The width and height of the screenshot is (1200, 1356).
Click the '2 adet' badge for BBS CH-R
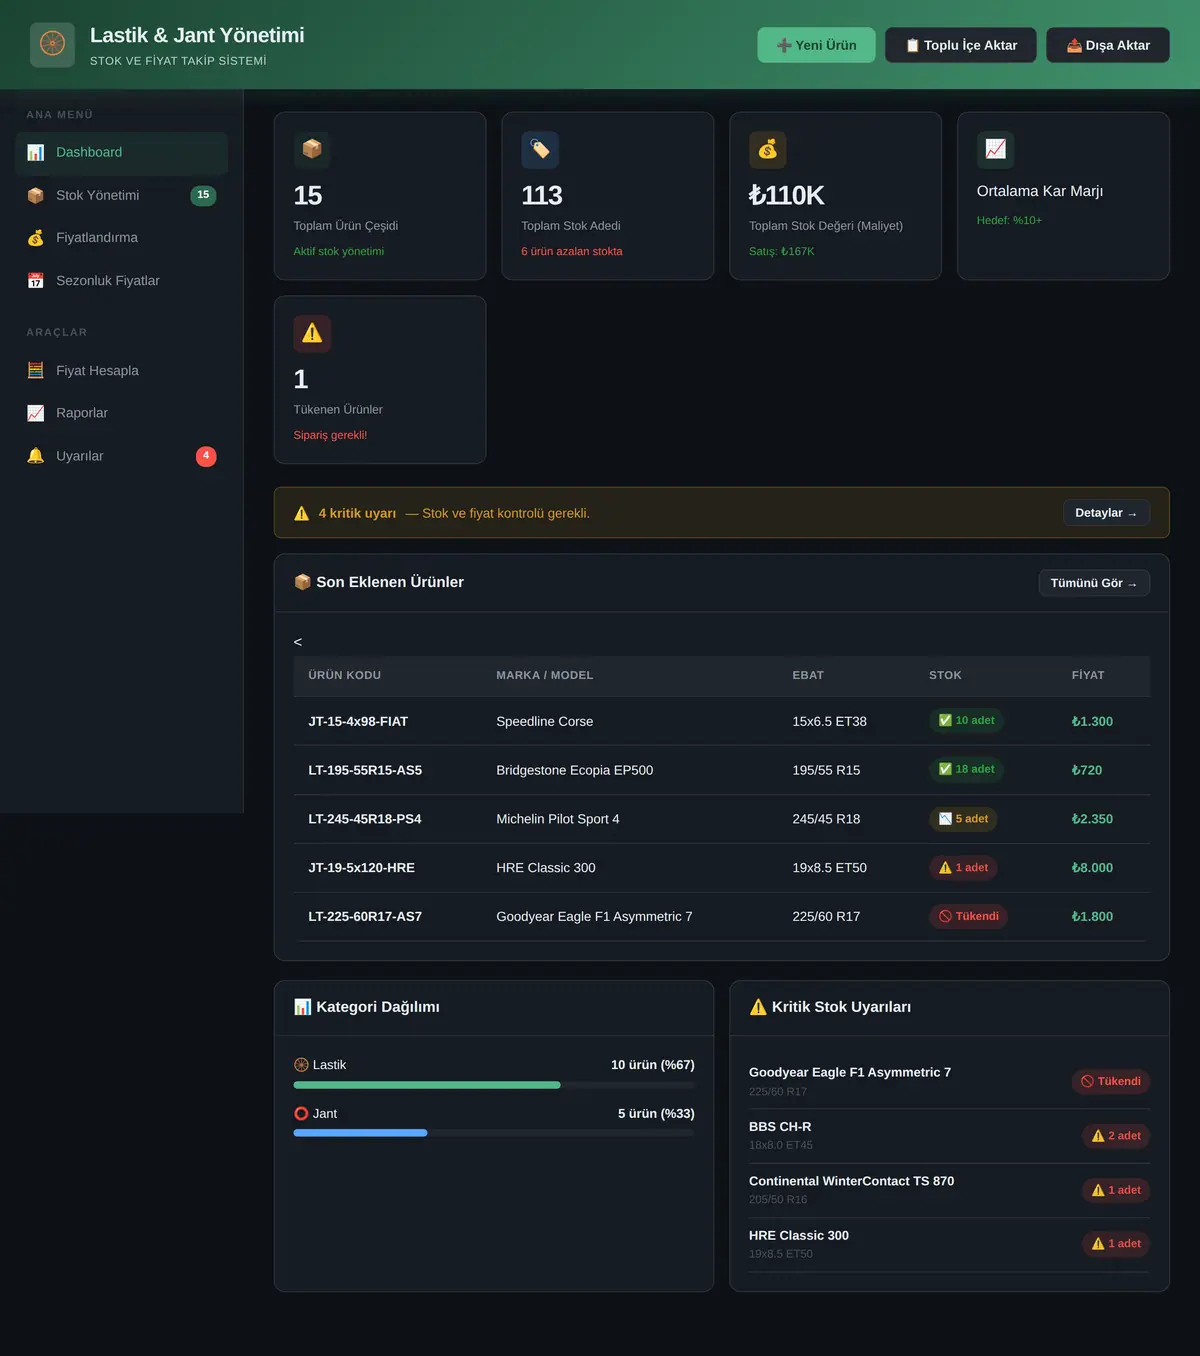[x=1116, y=1136]
